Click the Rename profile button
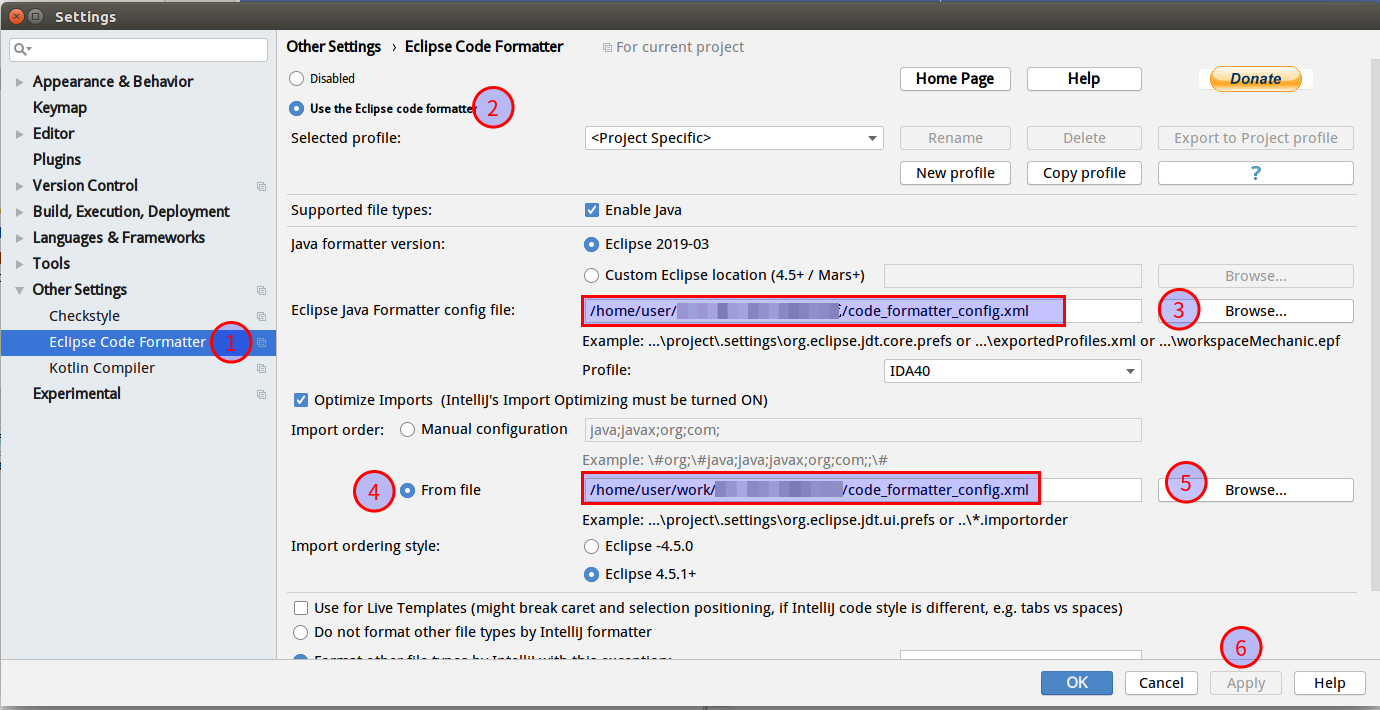Image resolution: width=1380 pixels, height=710 pixels. click(955, 138)
